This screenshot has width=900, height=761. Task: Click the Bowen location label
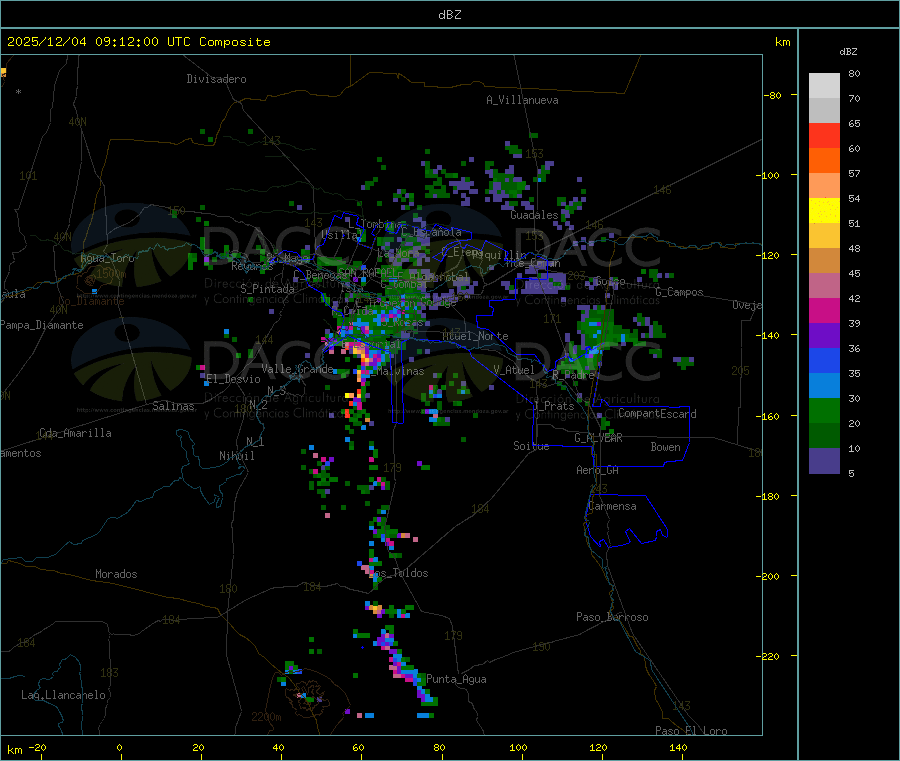click(x=665, y=448)
